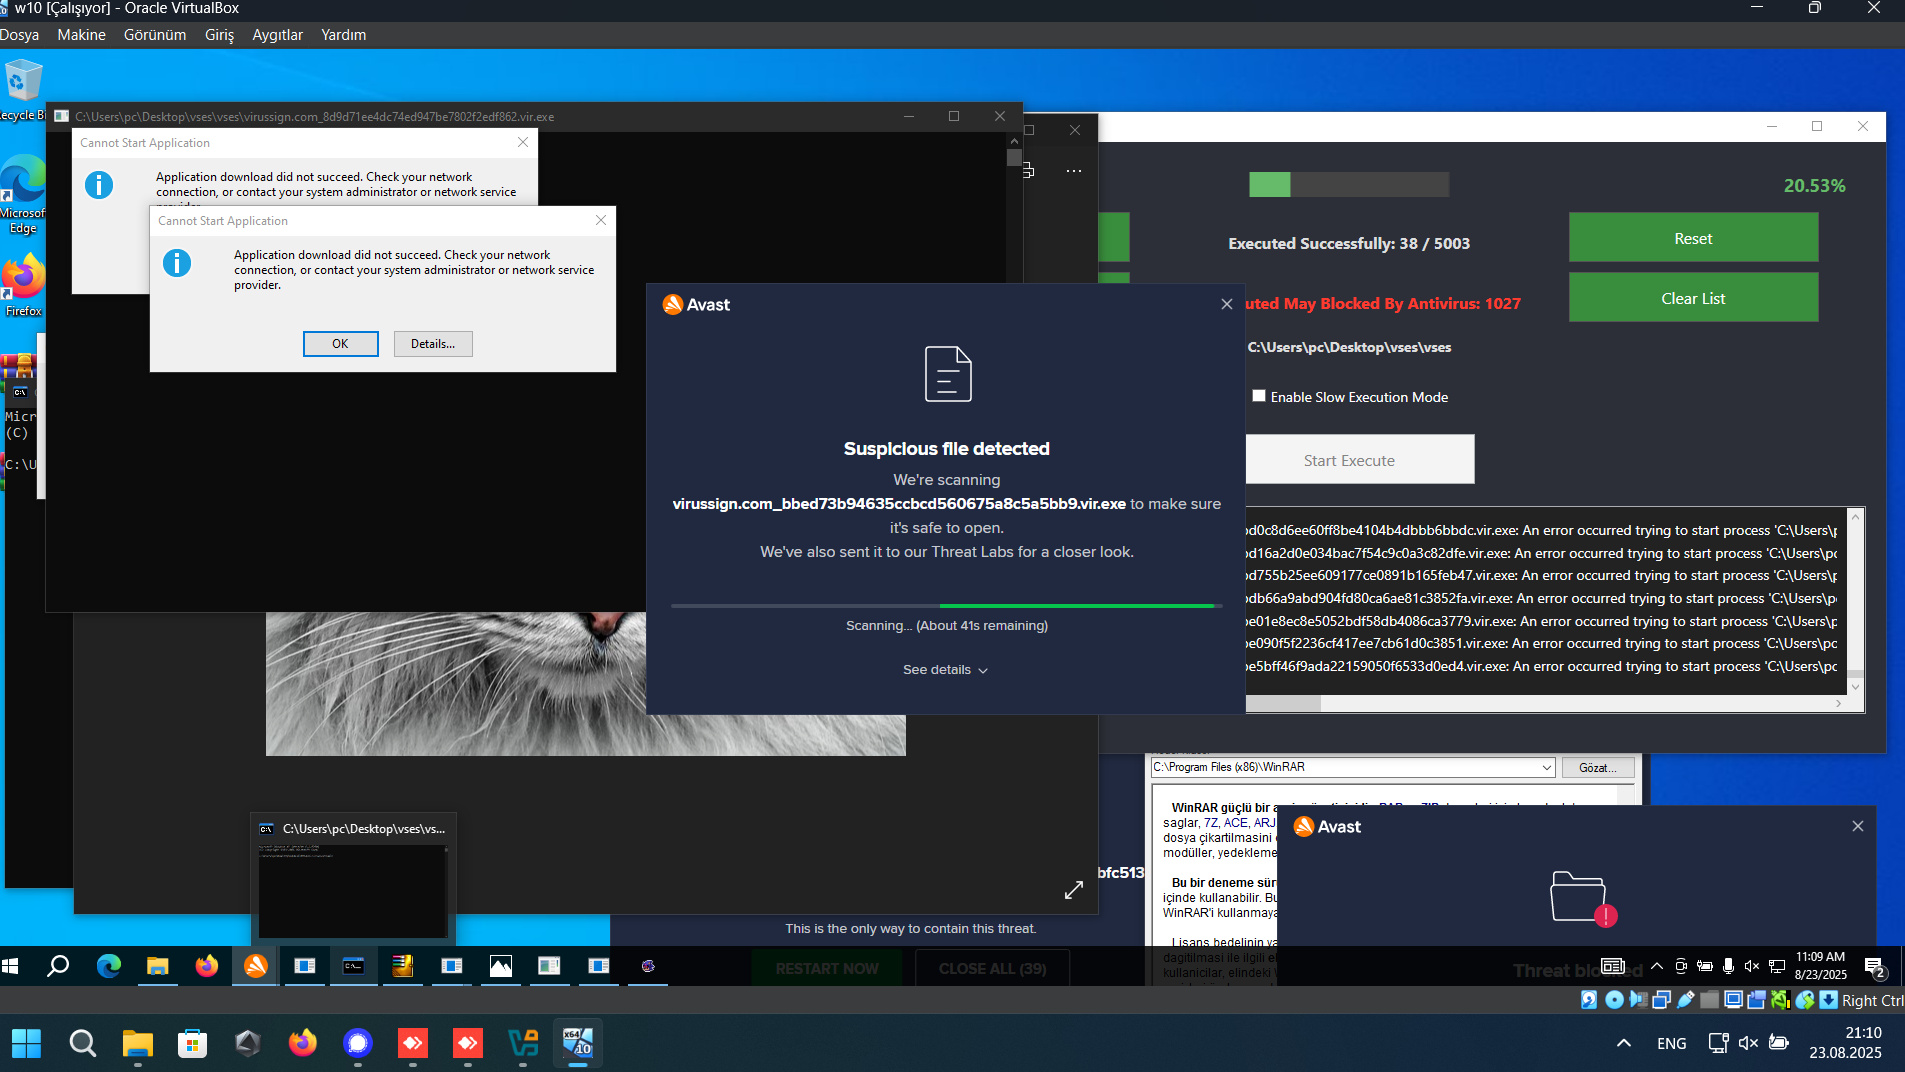This screenshot has height=1072, width=1905.
Task: Open host Microsoft Store taskbar icon
Action: click(x=192, y=1044)
